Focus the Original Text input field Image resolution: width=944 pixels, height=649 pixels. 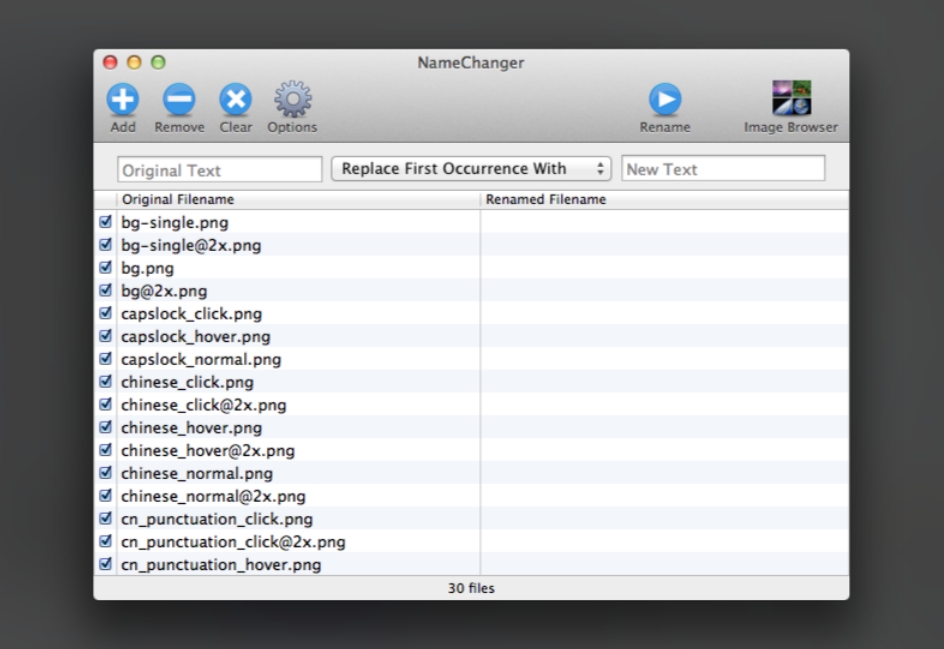pos(220,170)
